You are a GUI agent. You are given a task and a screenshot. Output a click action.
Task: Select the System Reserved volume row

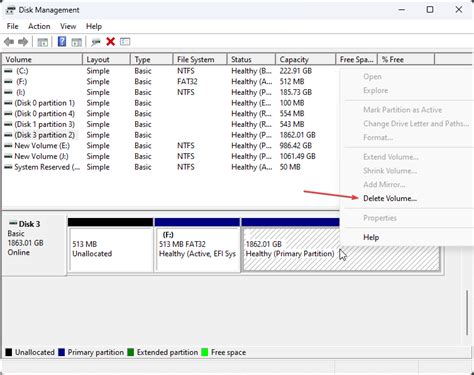[x=171, y=167]
